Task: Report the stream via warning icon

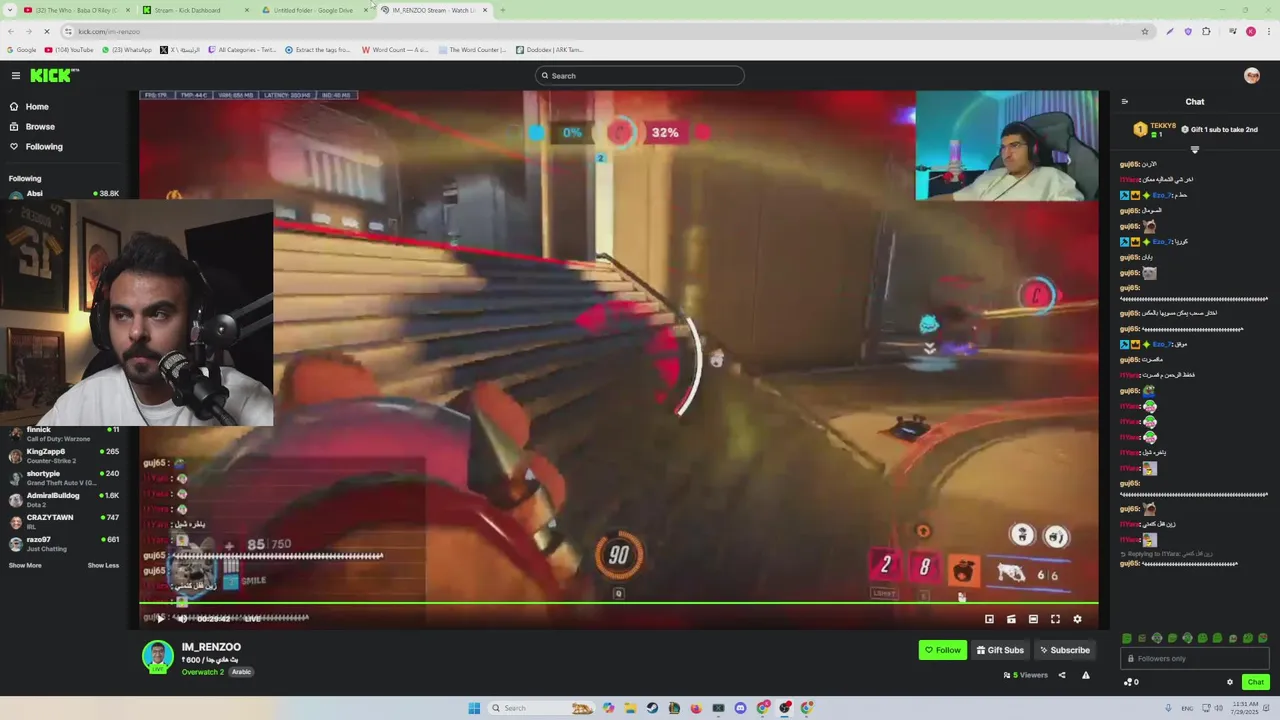Action: (x=1086, y=675)
